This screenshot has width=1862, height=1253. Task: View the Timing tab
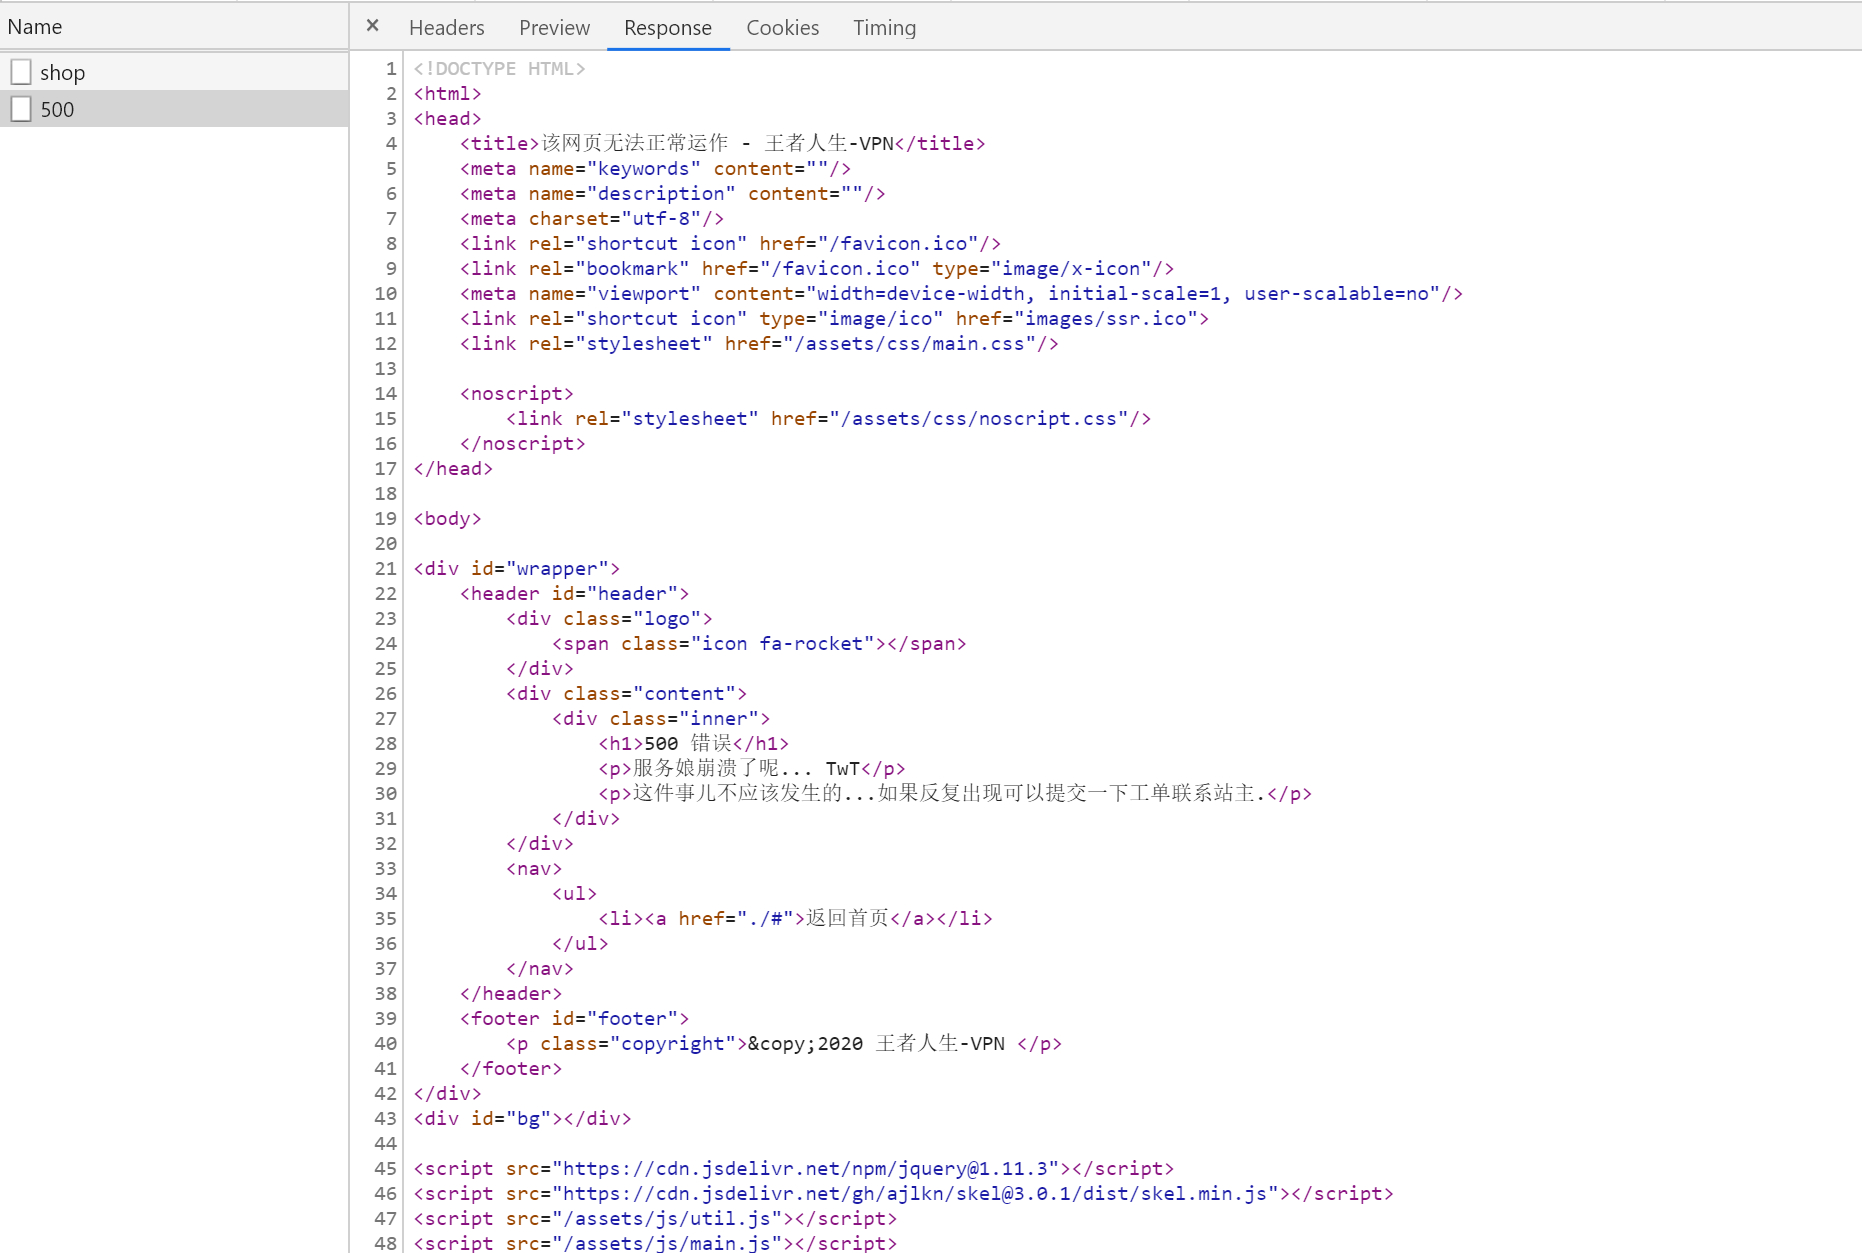pos(884,27)
